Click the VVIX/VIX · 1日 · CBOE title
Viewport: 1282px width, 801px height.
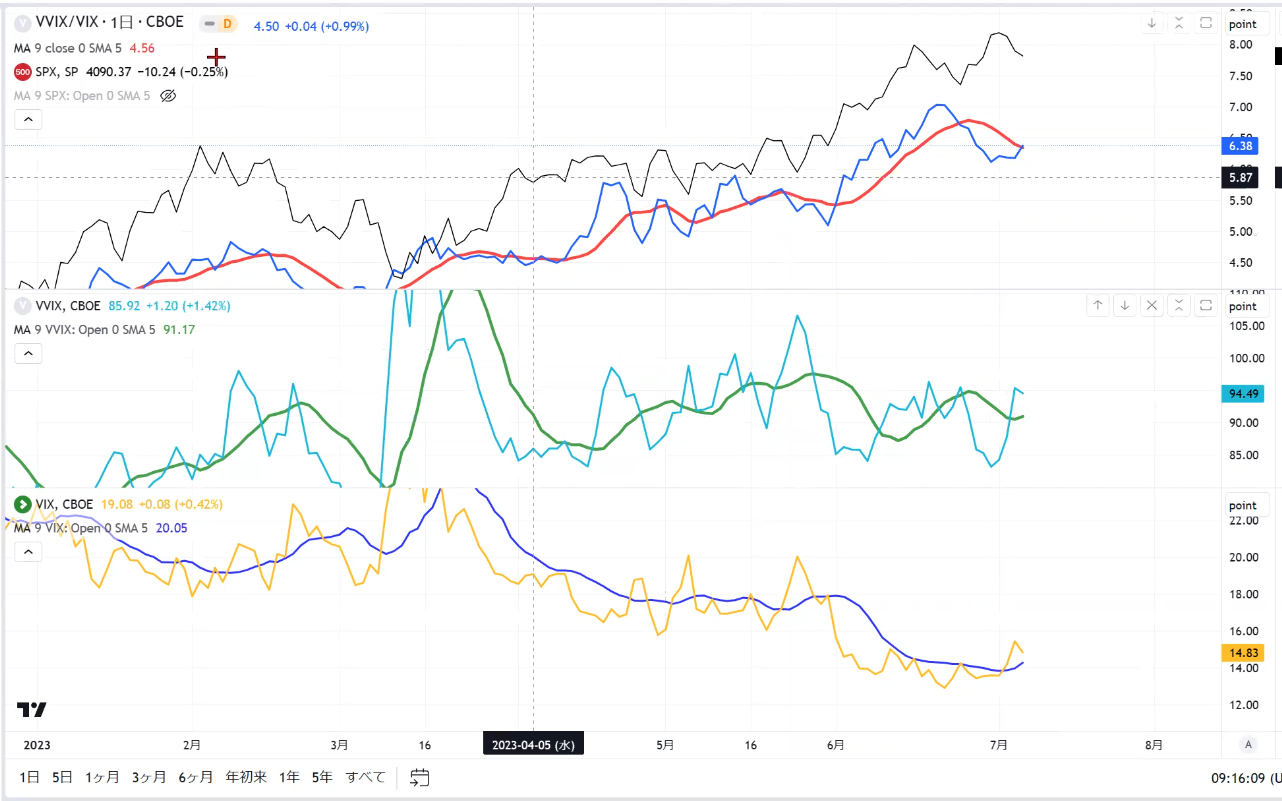click(109, 23)
